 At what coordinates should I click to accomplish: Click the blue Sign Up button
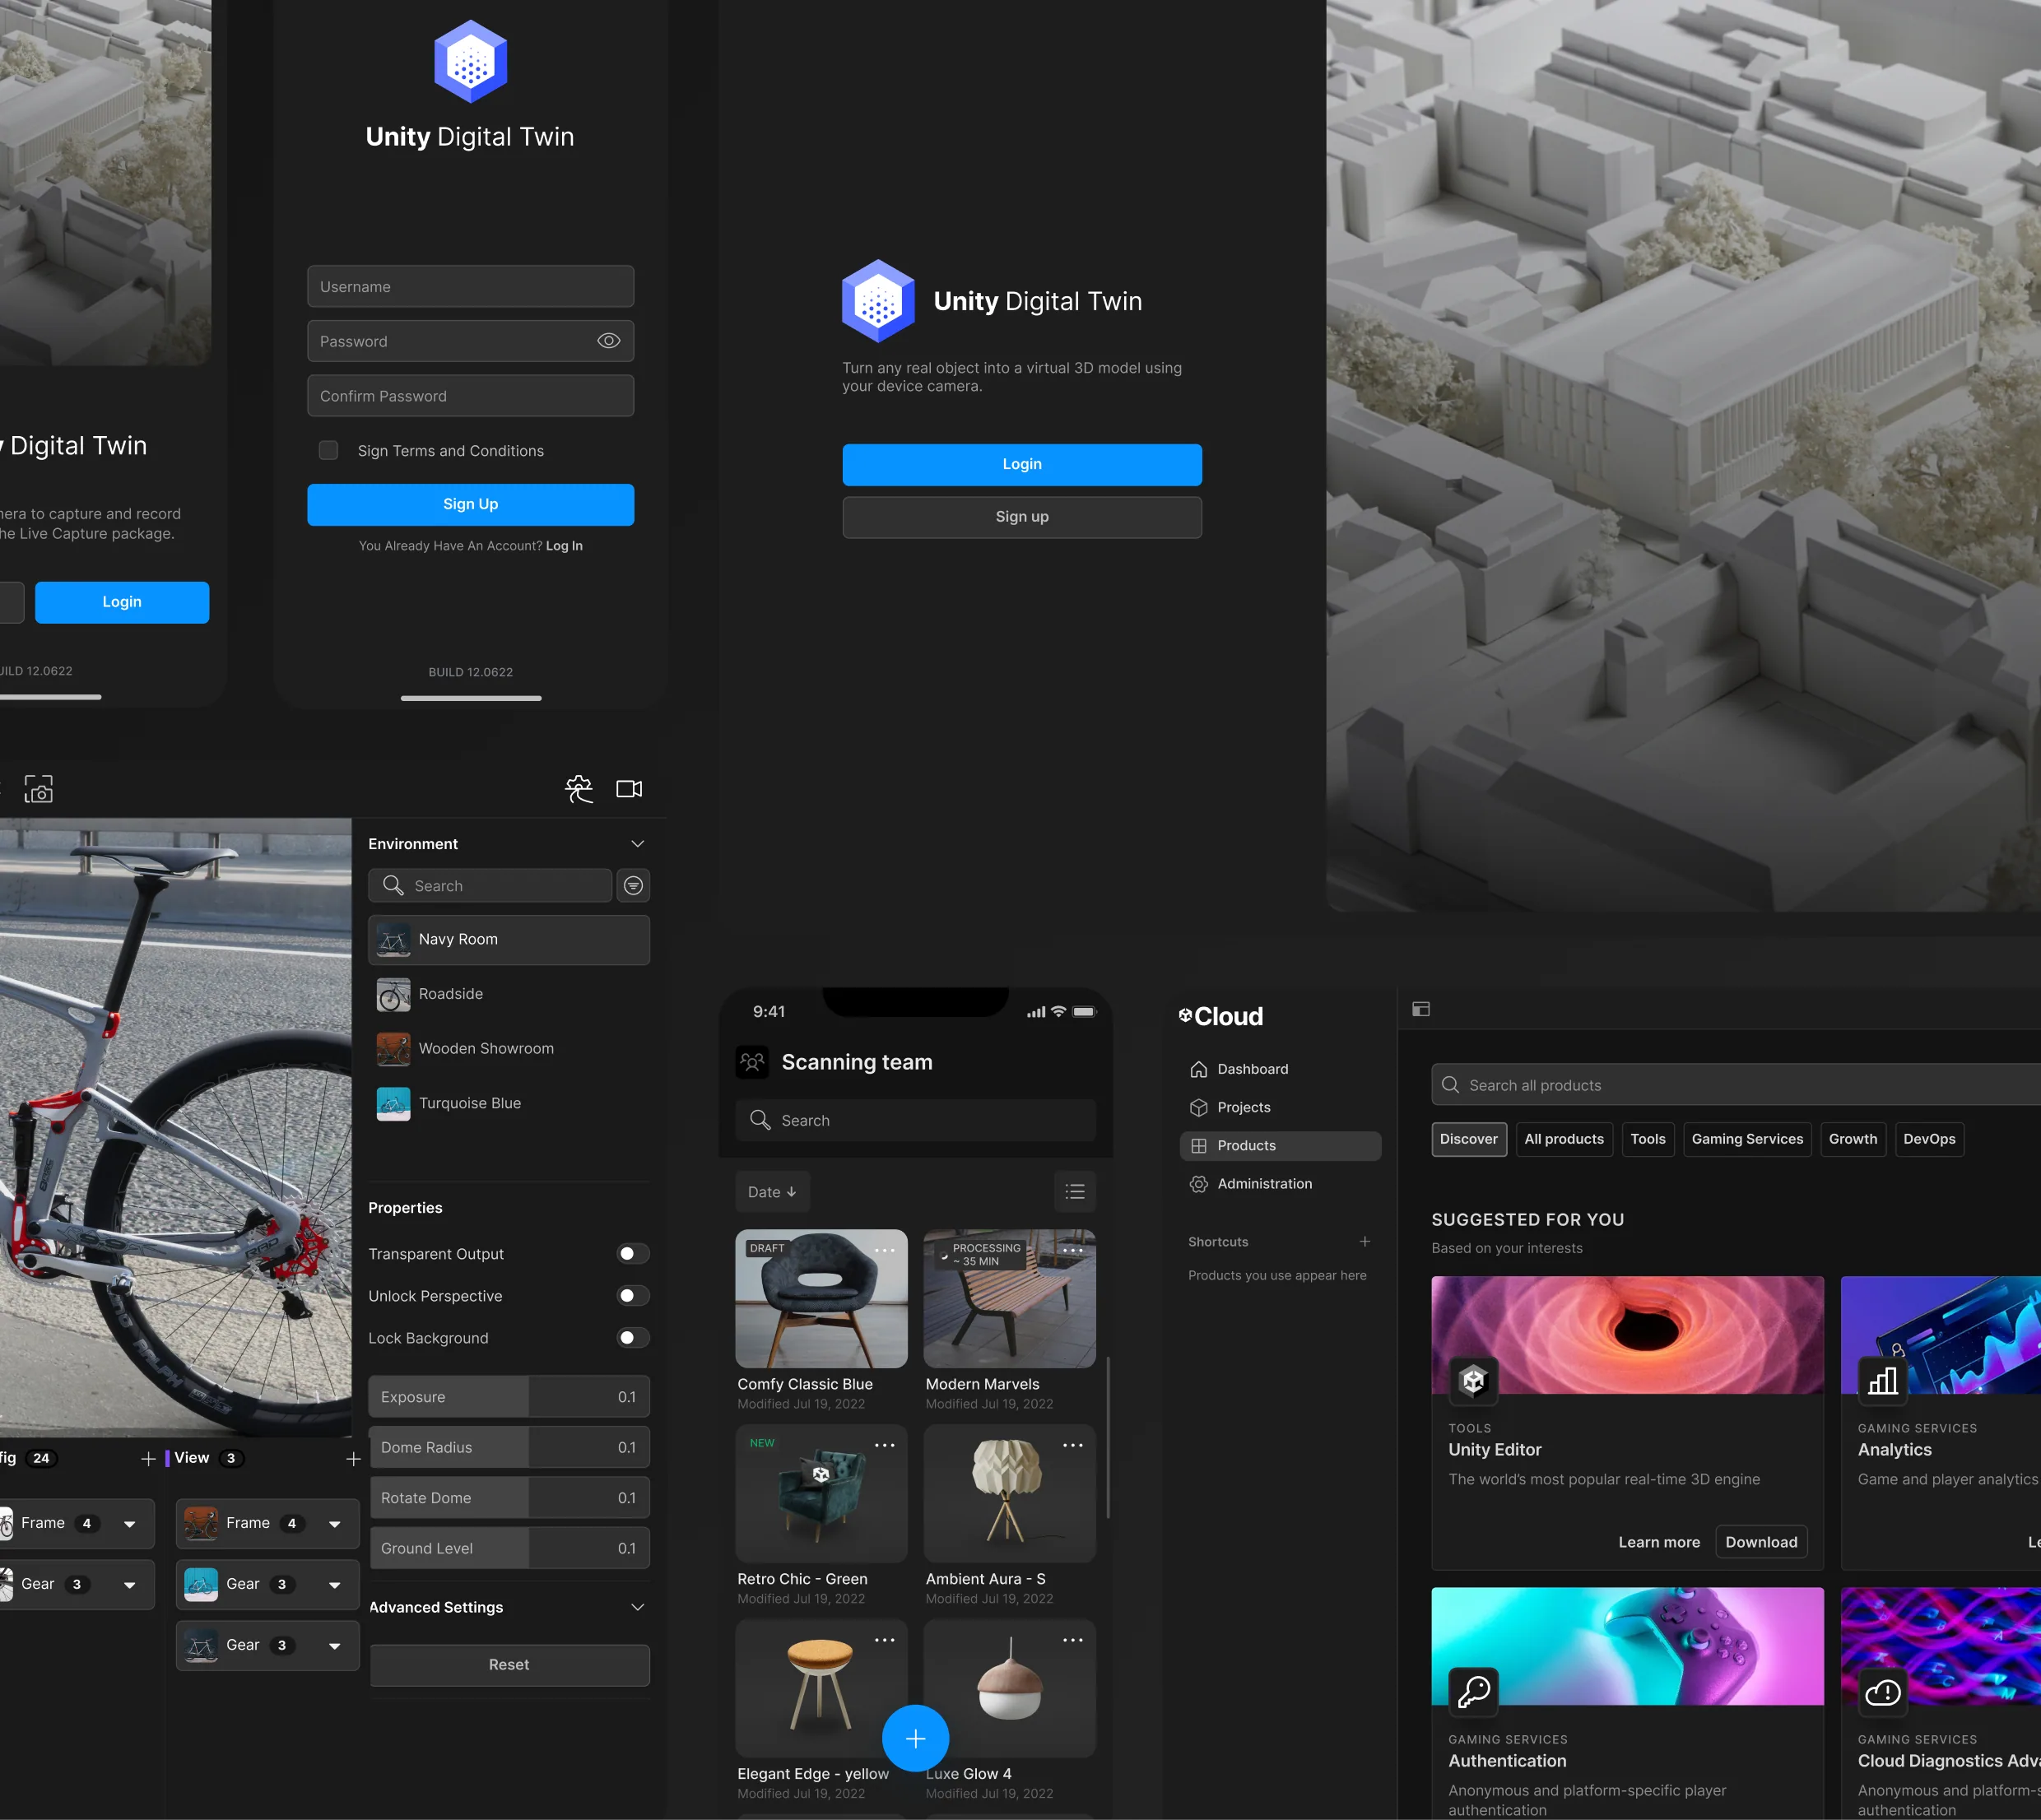click(470, 504)
